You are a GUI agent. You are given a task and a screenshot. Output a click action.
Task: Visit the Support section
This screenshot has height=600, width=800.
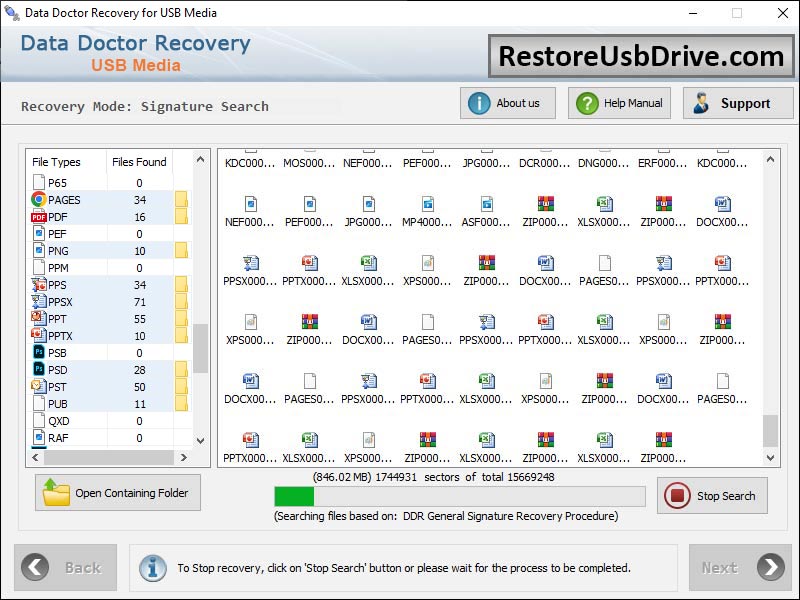coord(738,103)
